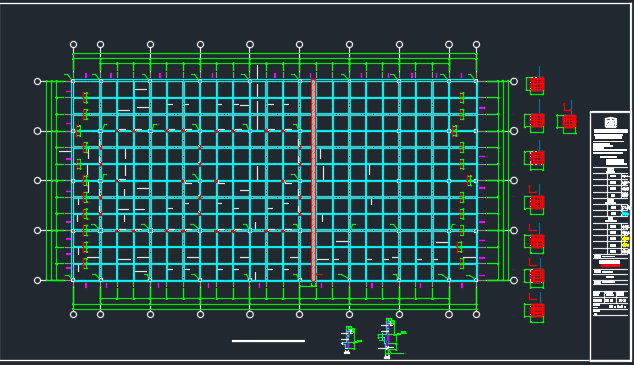Pick the top-right corner grid axis bubble above the plan
Viewport: 634px width, 365px height.
point(476,44)
